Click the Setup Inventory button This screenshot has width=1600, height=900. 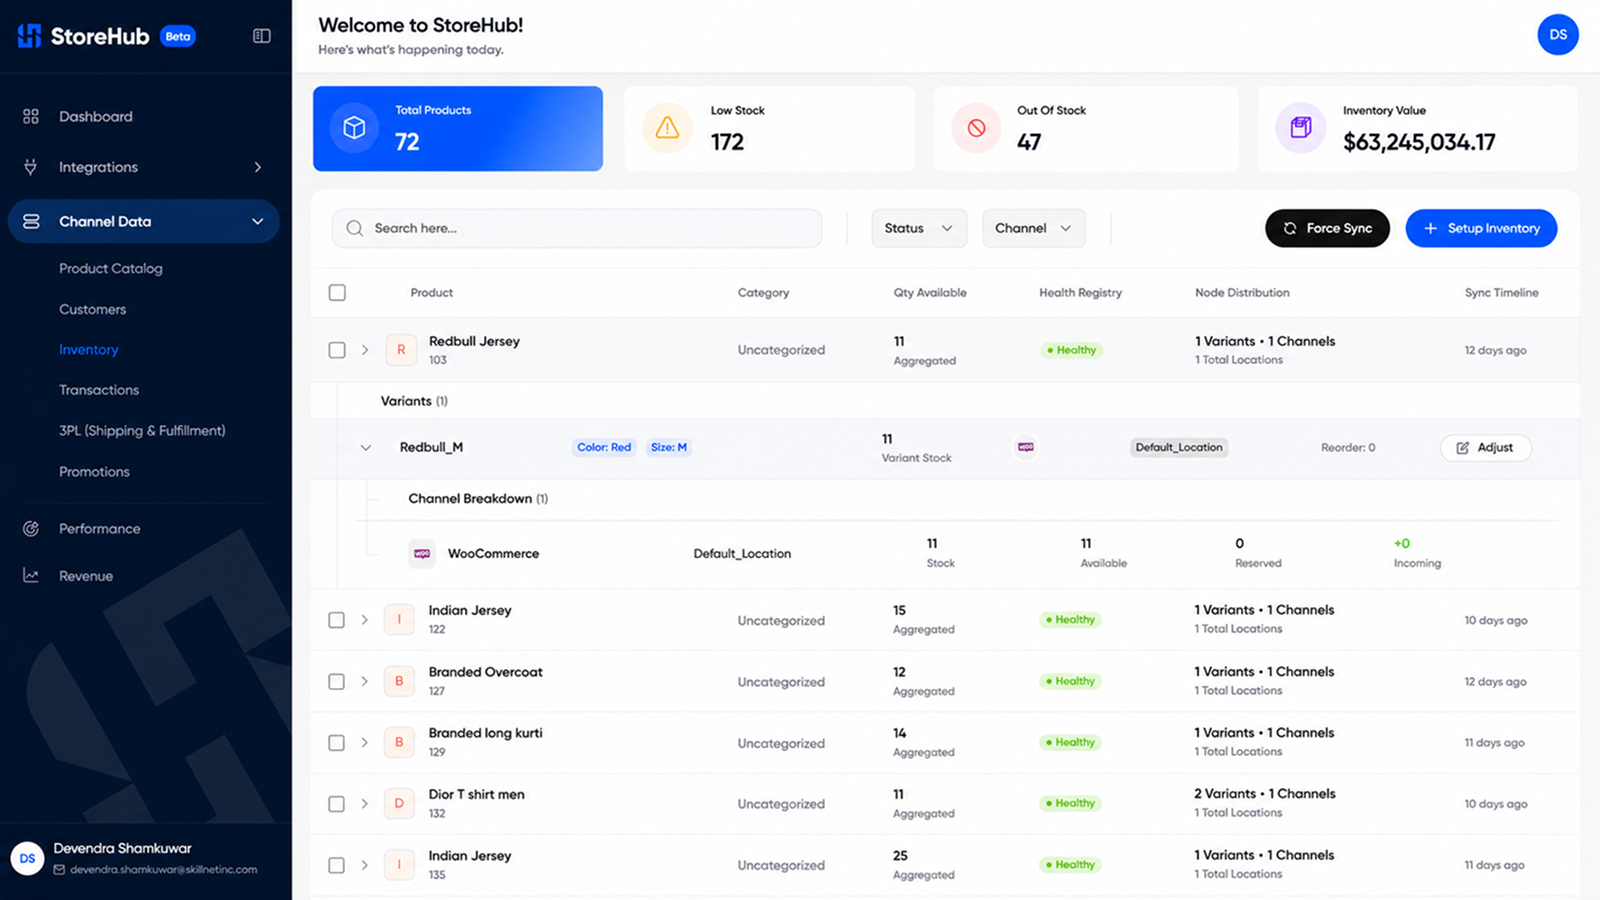[1481, 228]
